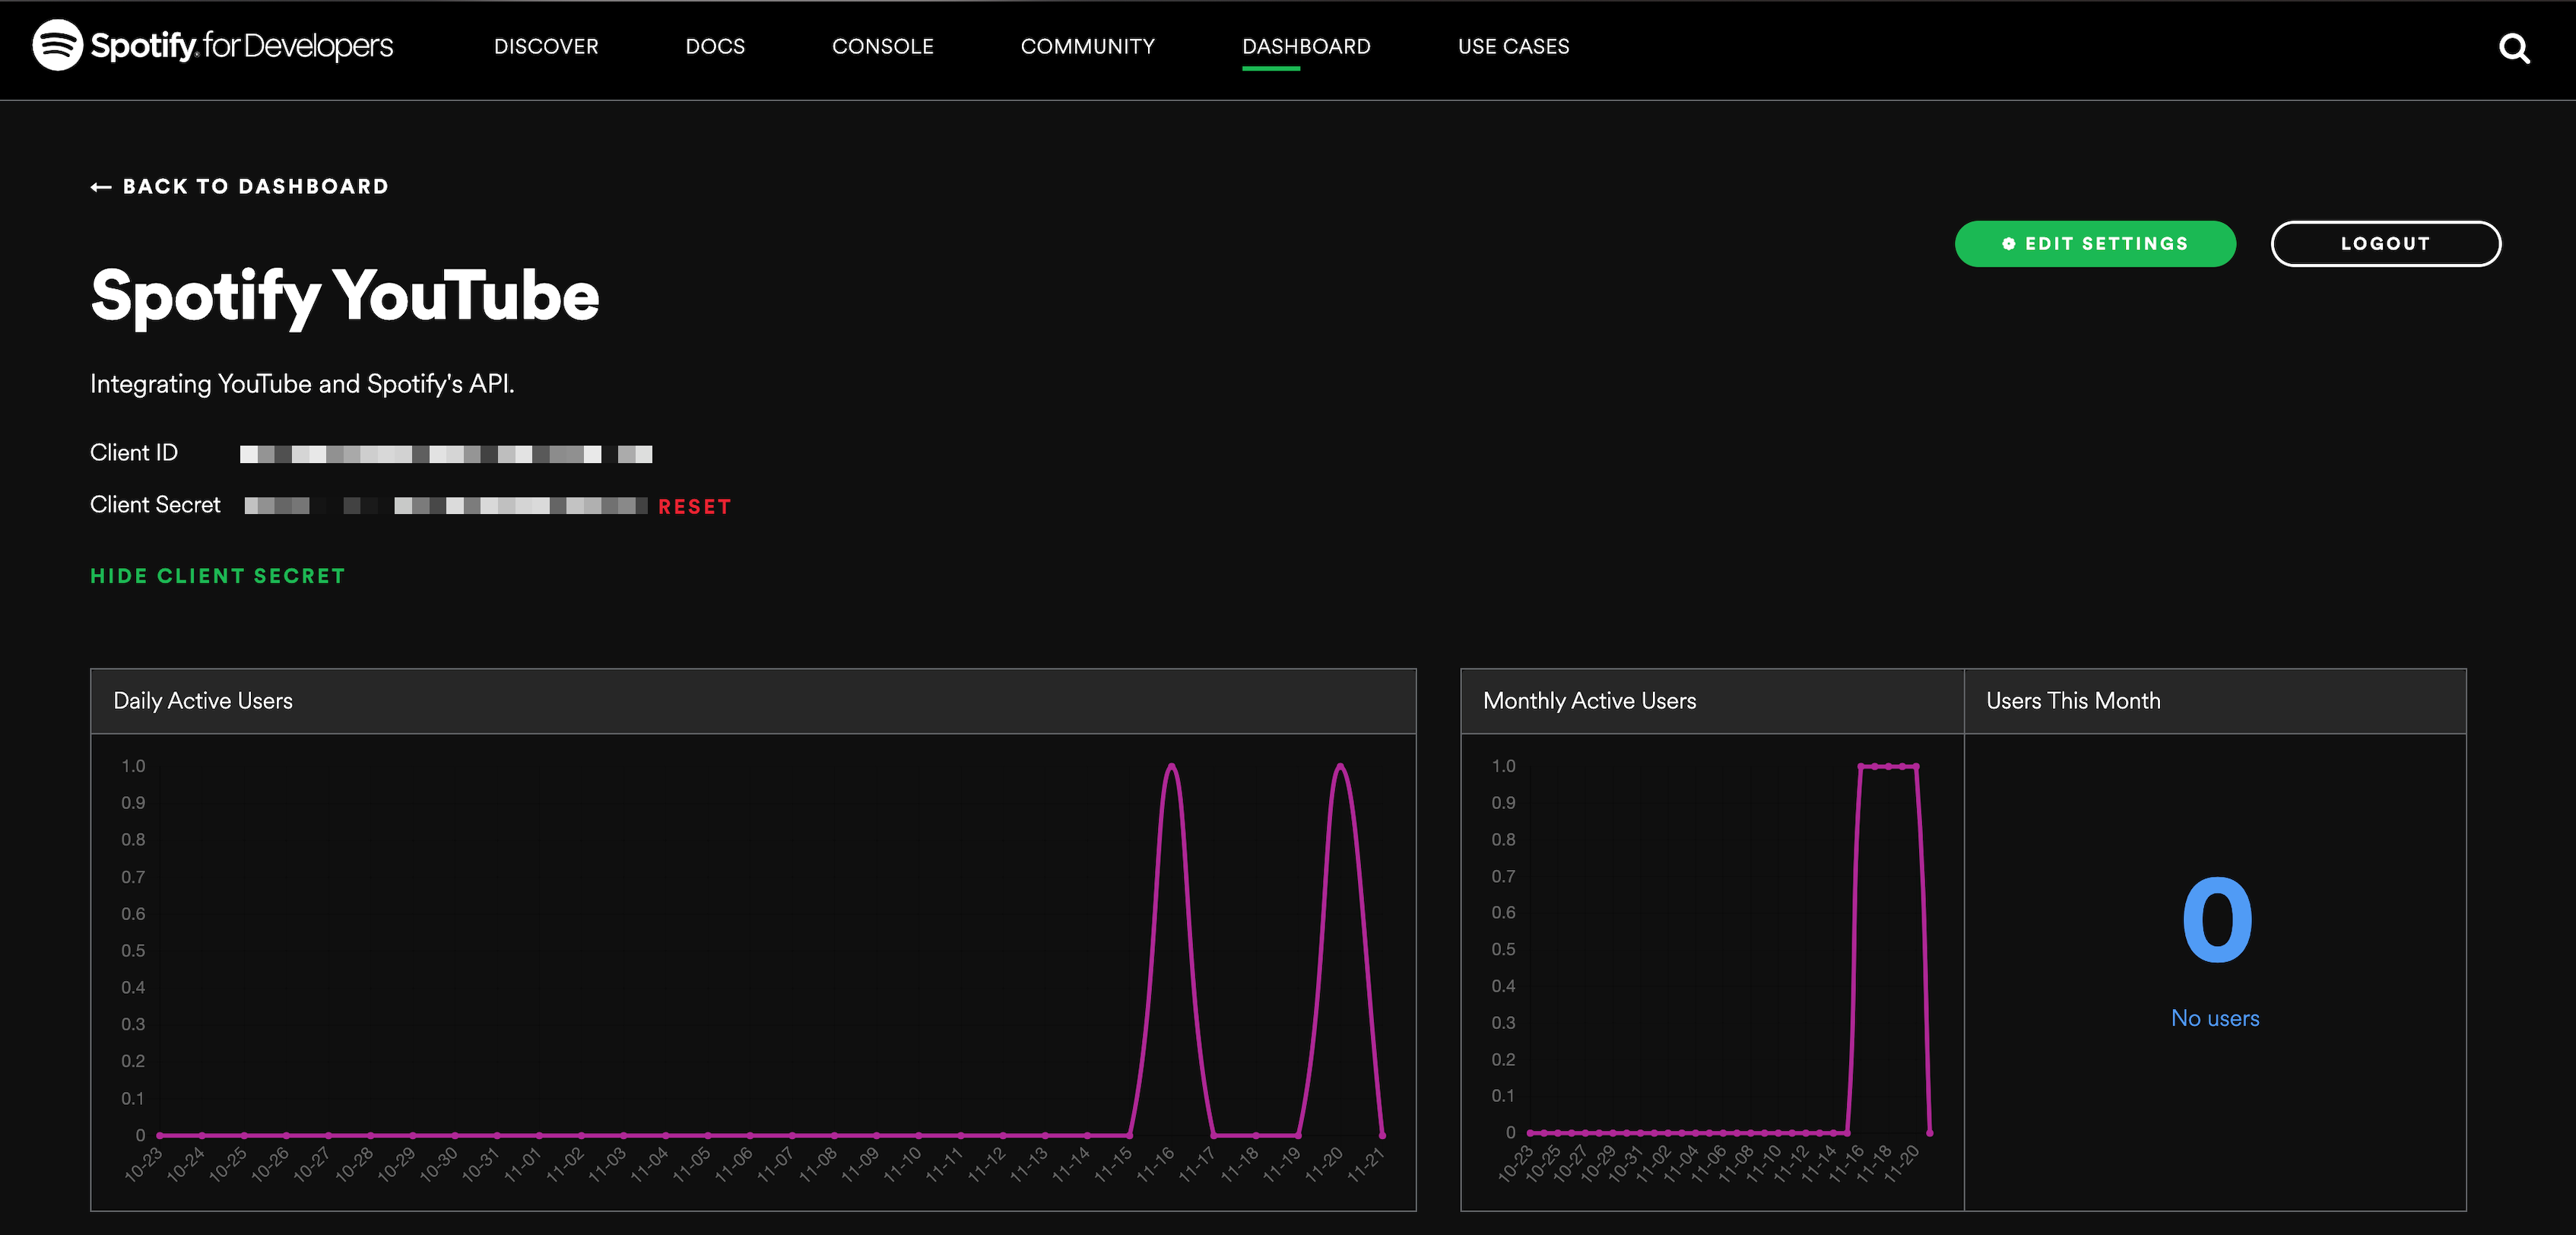The width and height of the screenshot is (2576, 1235).
Task: Reset the client secret
Action: coord(694,507)
